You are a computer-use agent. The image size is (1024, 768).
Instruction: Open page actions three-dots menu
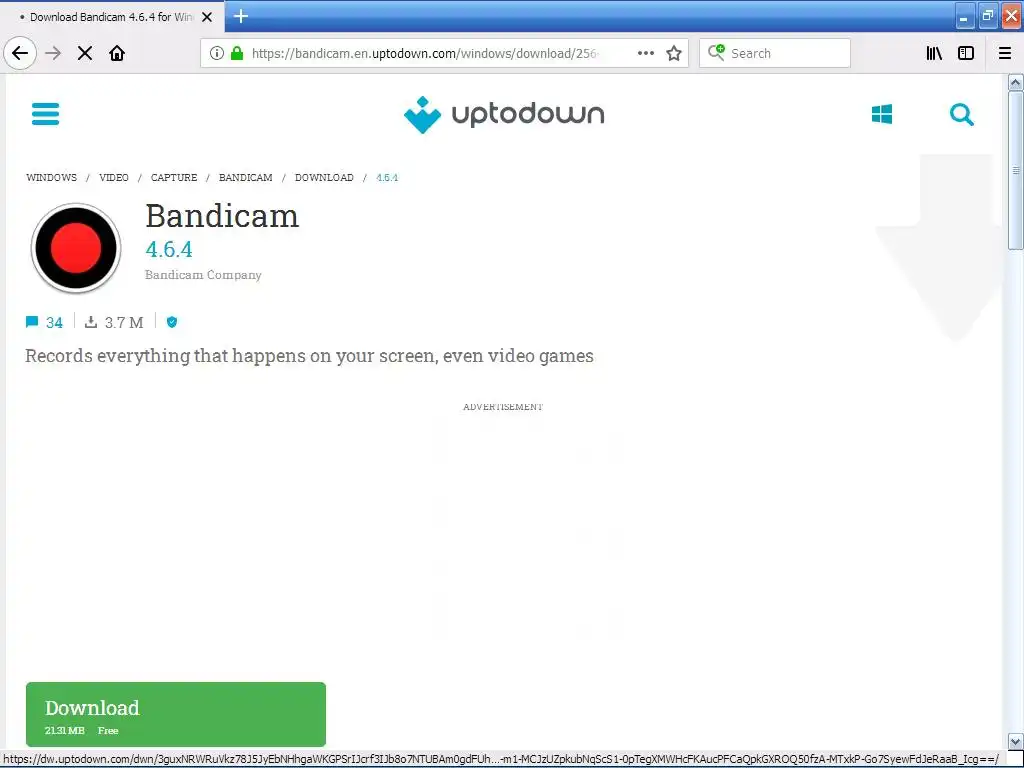click(x=646, y=53)
